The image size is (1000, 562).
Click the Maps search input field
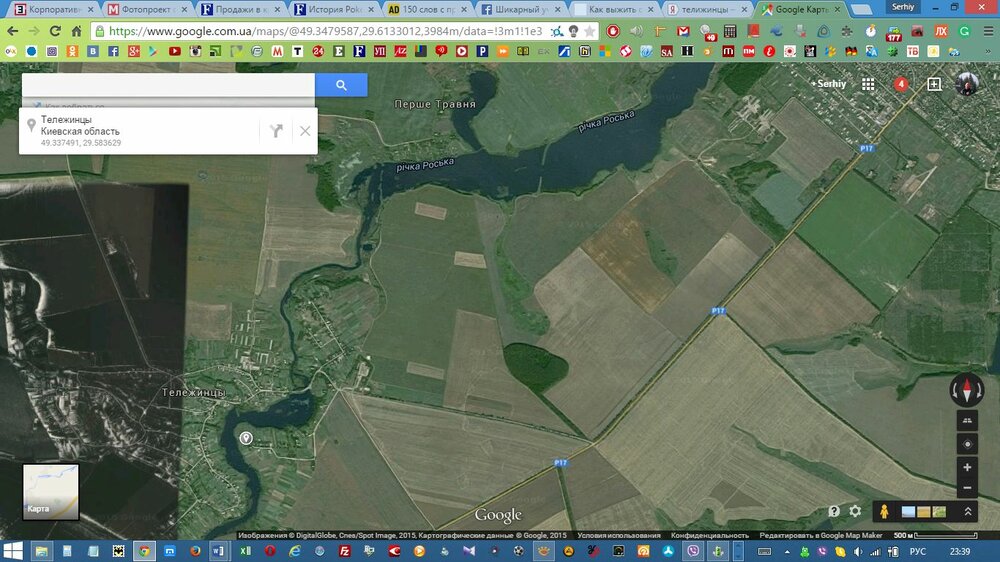(168, 85)
